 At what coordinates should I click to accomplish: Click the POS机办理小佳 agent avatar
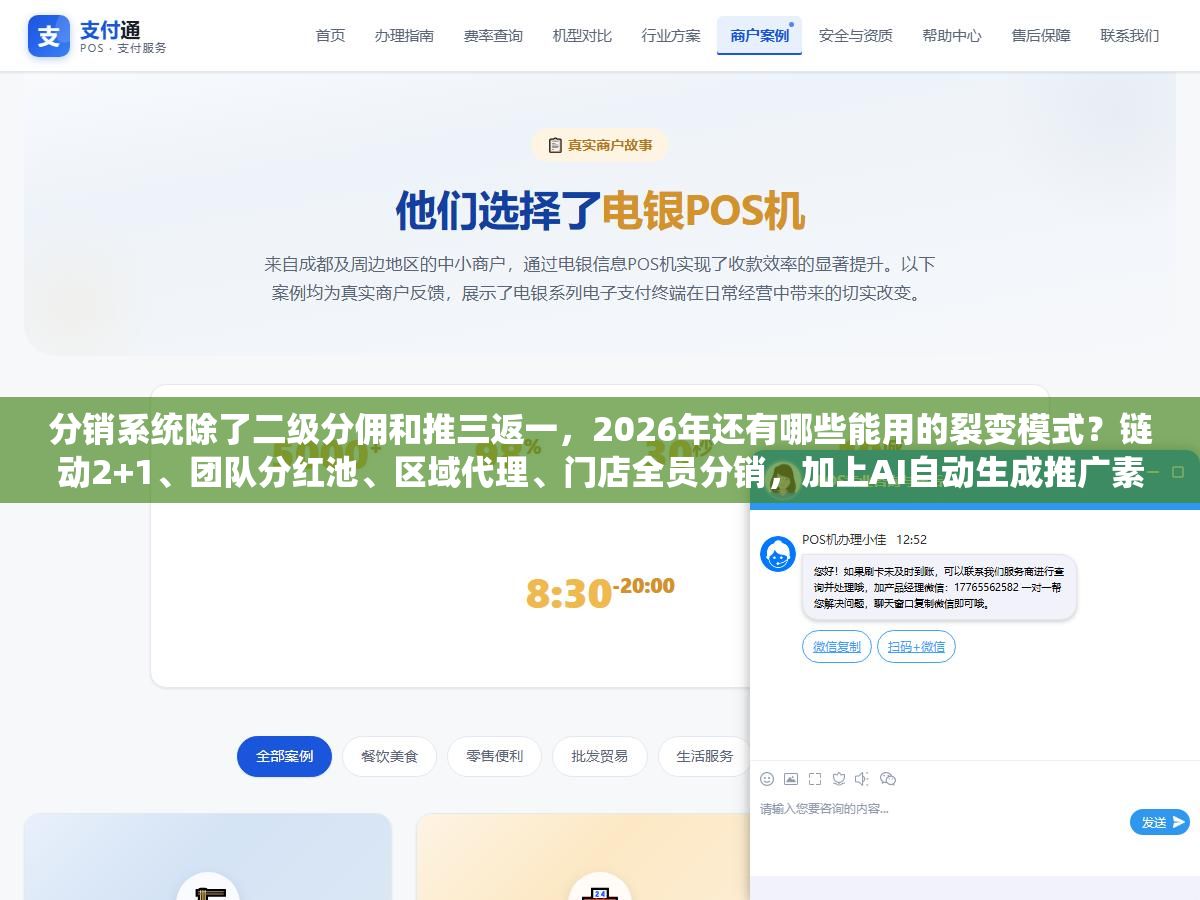pos(778,553)
